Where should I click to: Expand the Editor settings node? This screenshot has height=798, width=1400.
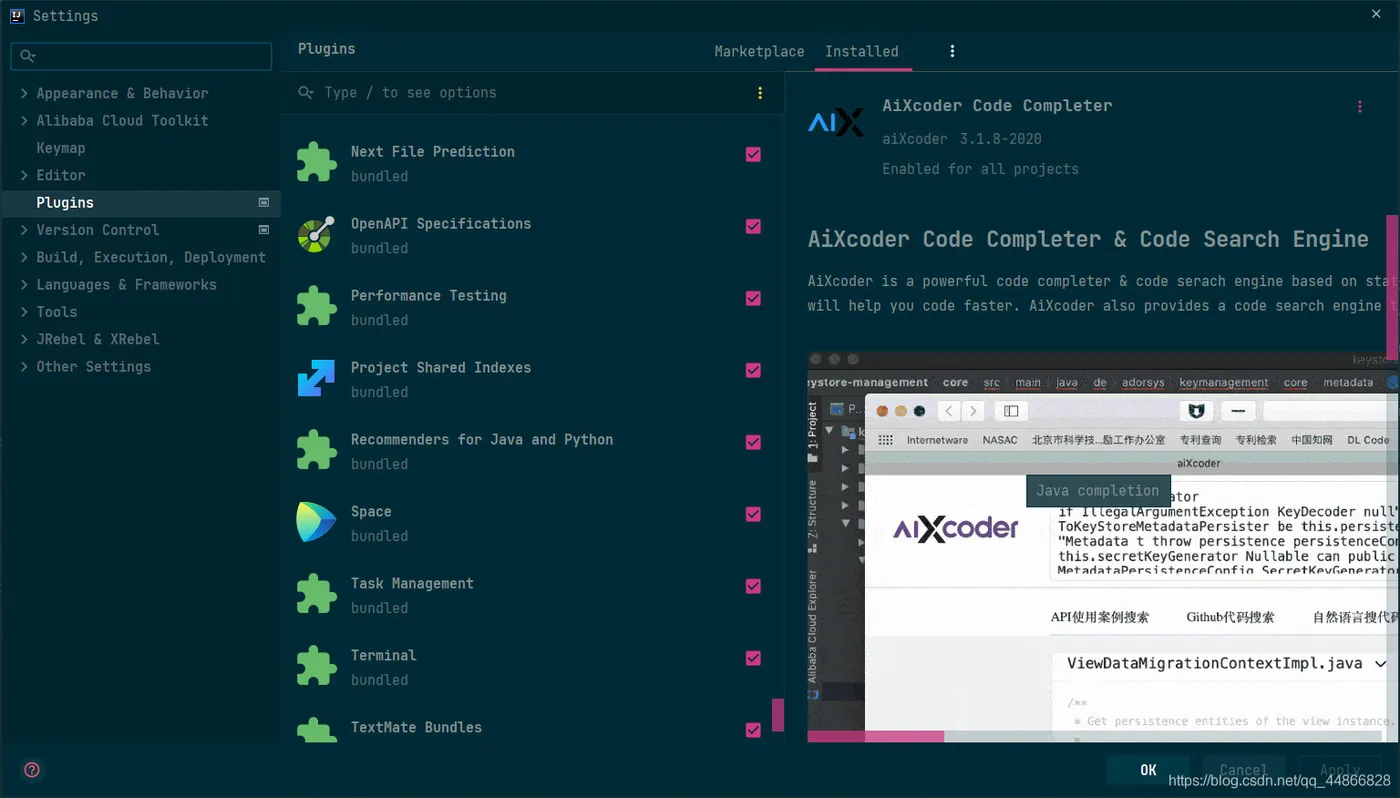point(24,175)
